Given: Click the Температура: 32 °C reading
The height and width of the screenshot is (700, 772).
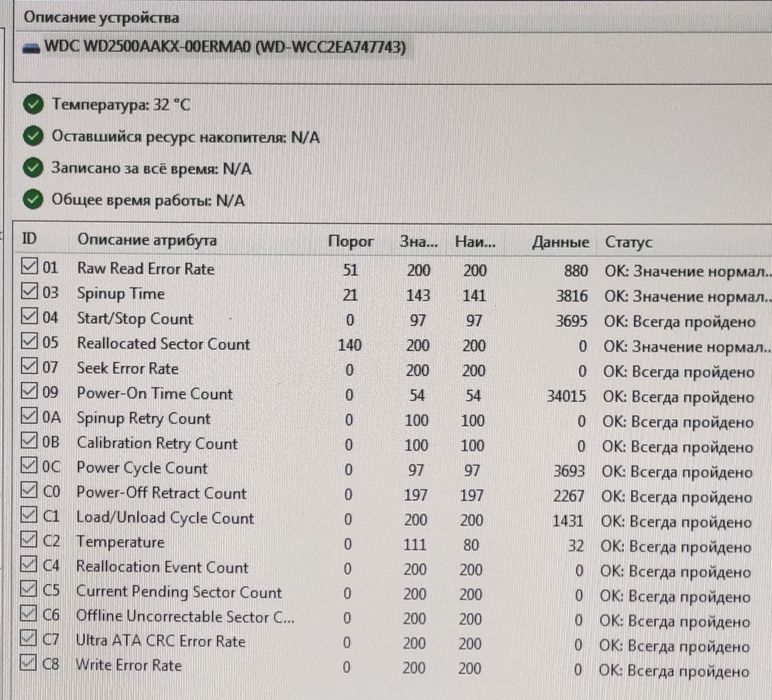Looking at the screenshot, I should point(121,105).
